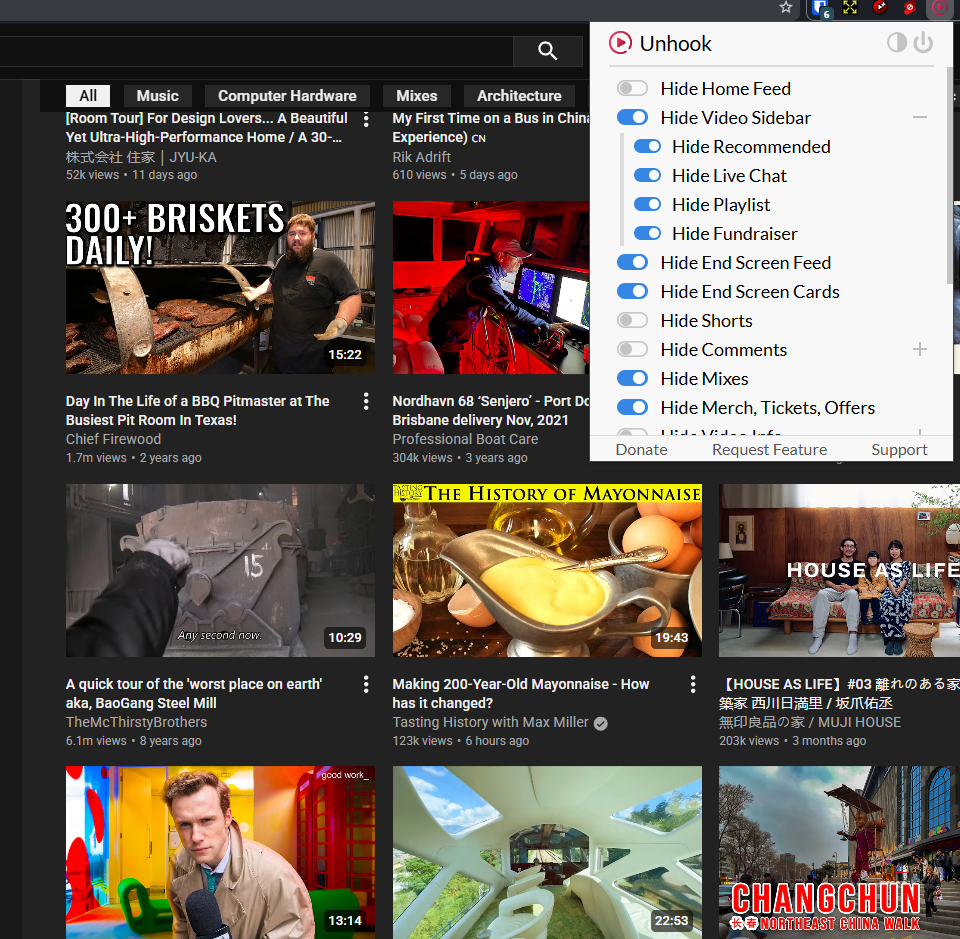960x939 pixels.
Task: Open My First Time on a Bus video
Action: pos(490,127)
